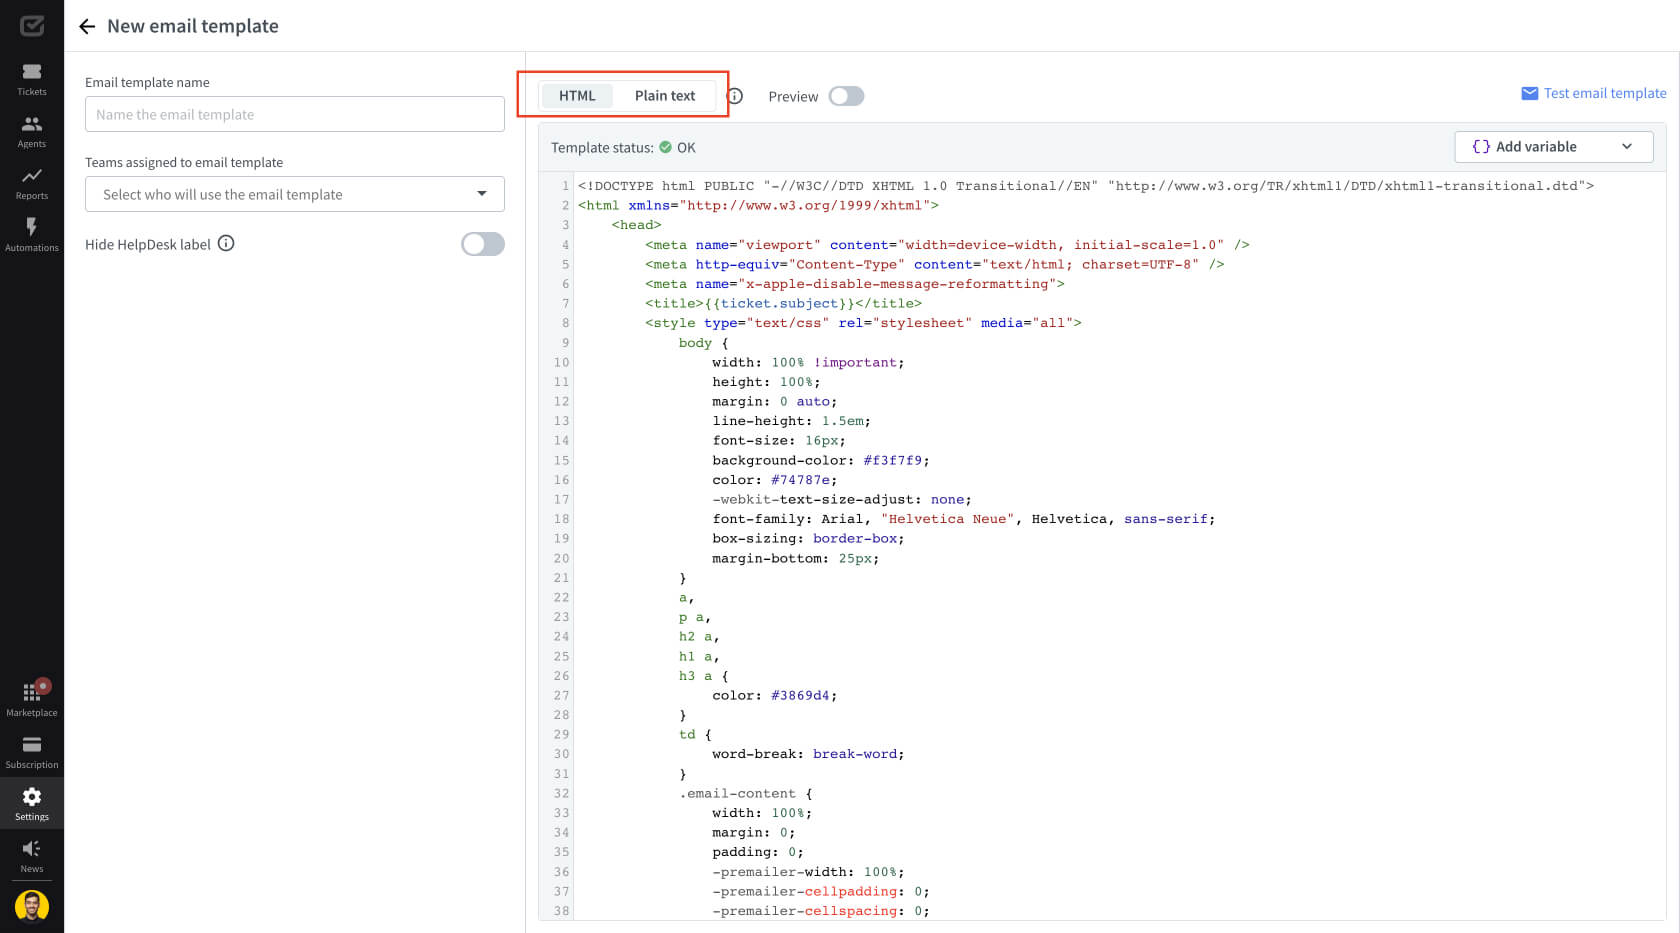Open the Reports section
Screen dimensions: 1680x933
[32, 183]
